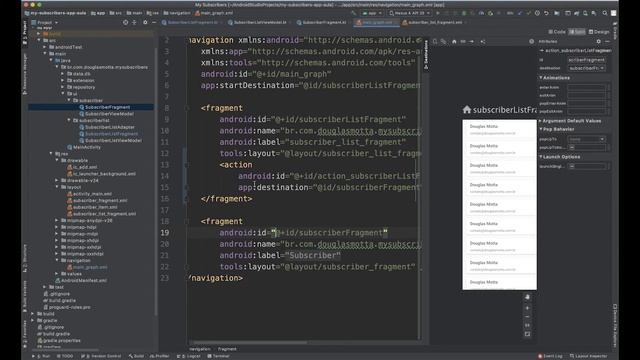
Task: Hide the Project panel with minus icon
Action: [154, 22]
